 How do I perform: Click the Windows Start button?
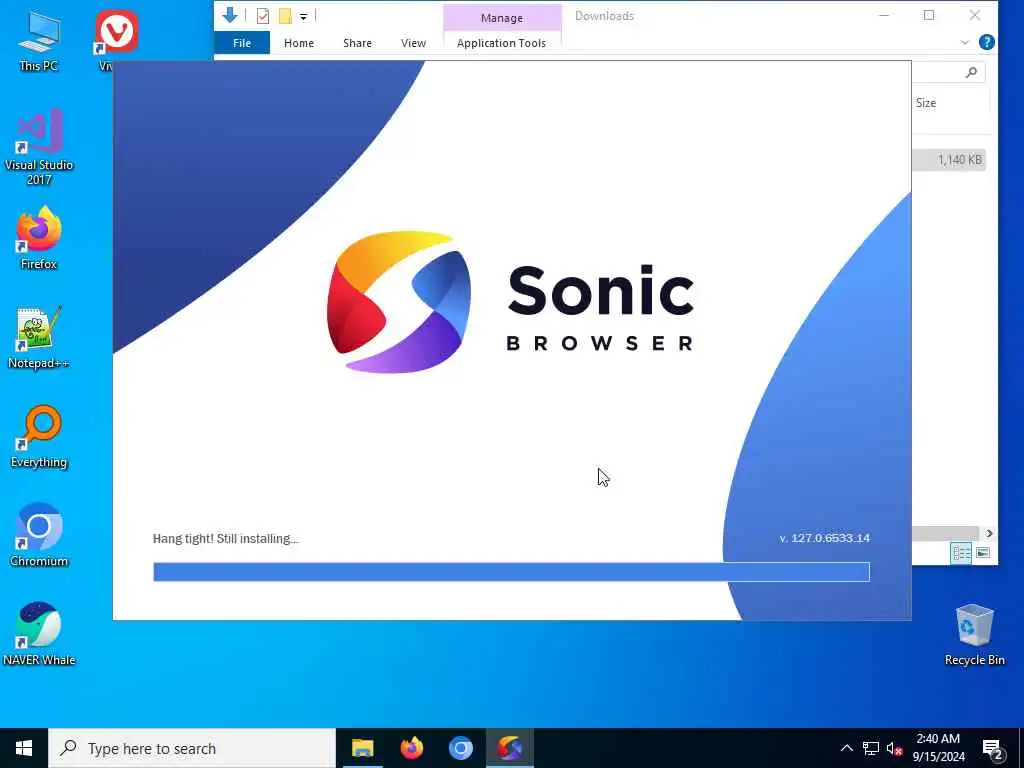(24, 748)
